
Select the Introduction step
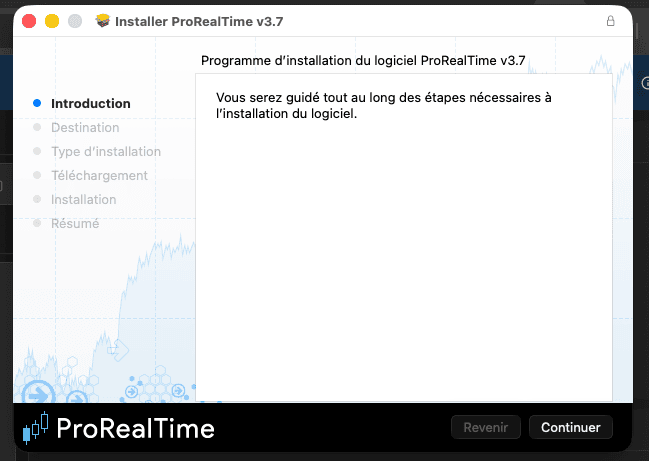tap(91, 103)
